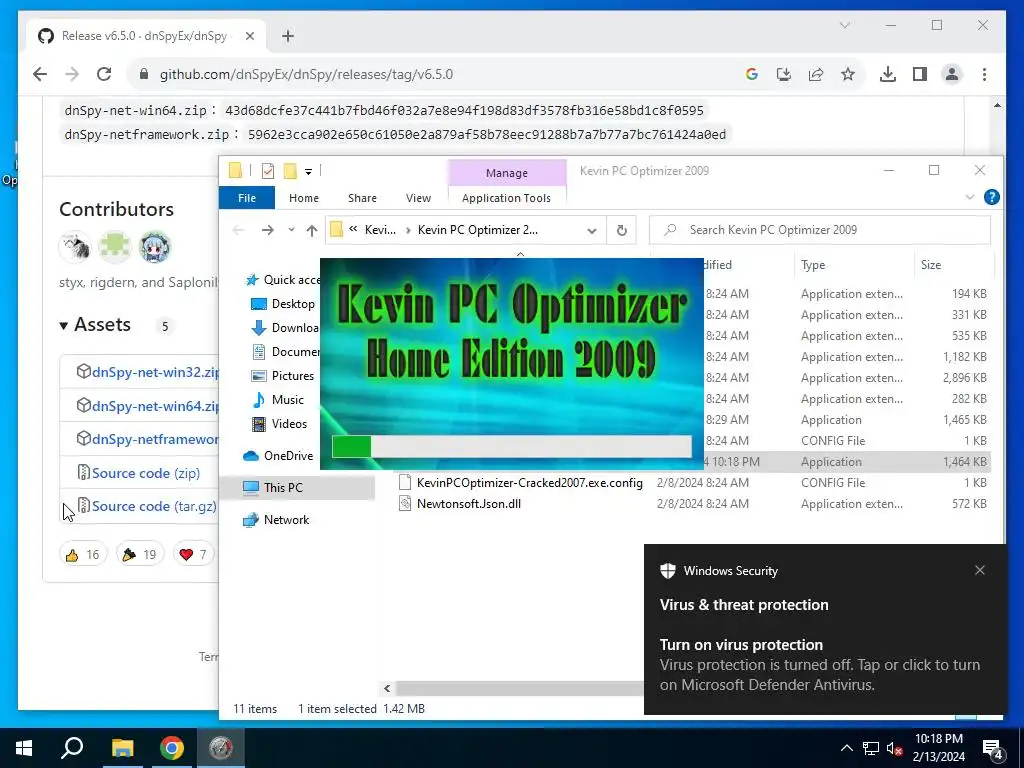Open the first contributor avatar
The width and height of the screenshot is (1024, 768).
[x=75, y=248]
